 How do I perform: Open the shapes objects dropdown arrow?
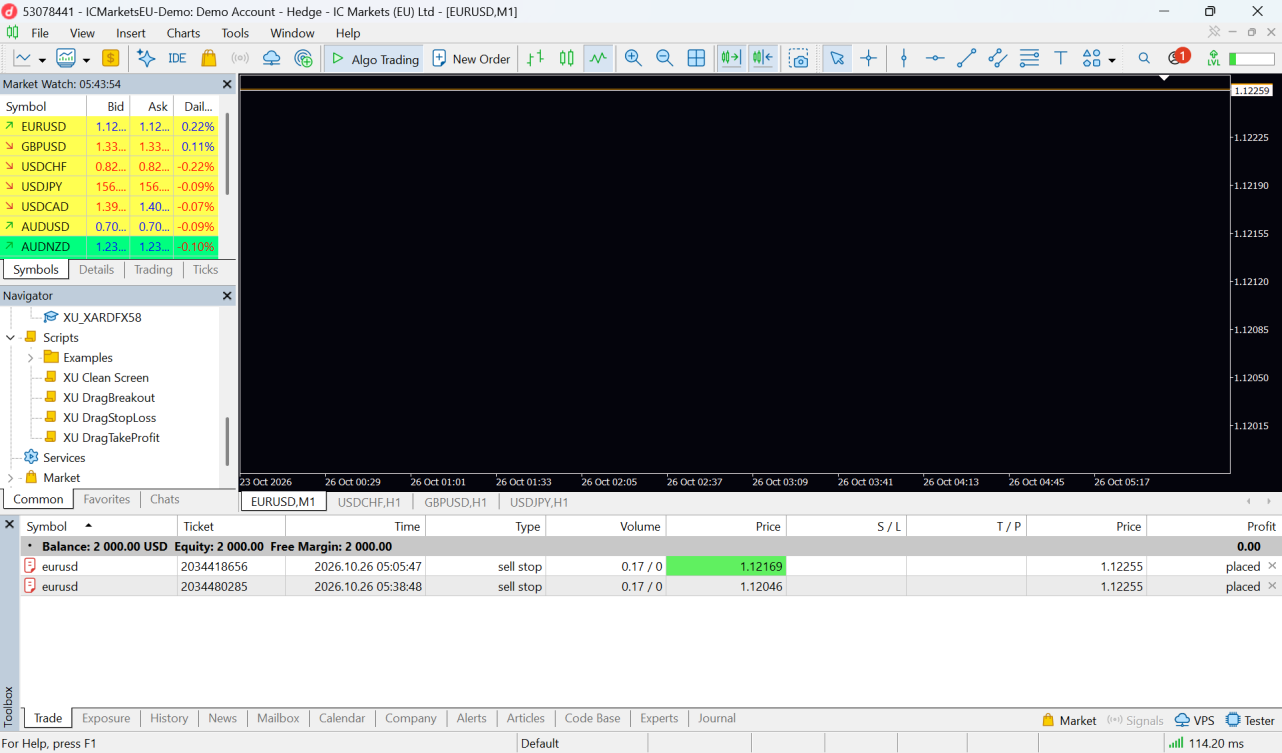(1112, 60)
